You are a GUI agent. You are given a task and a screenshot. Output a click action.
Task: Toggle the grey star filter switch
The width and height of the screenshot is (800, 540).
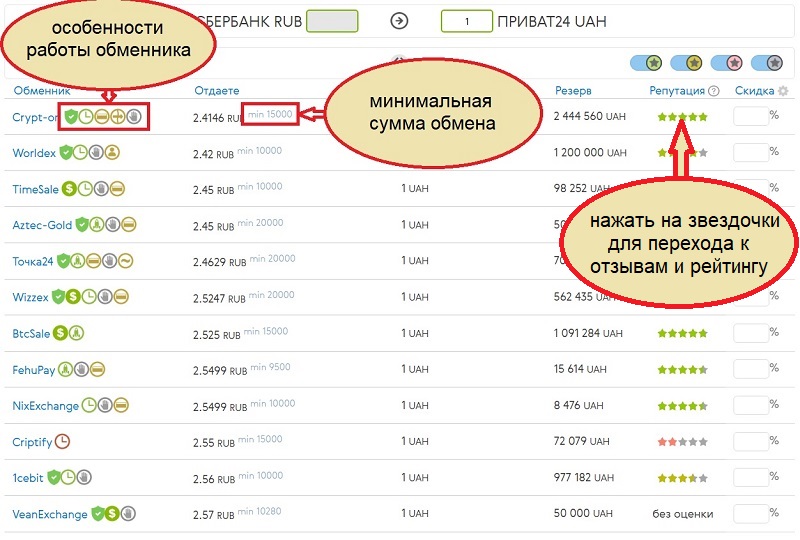click(767, 63)
